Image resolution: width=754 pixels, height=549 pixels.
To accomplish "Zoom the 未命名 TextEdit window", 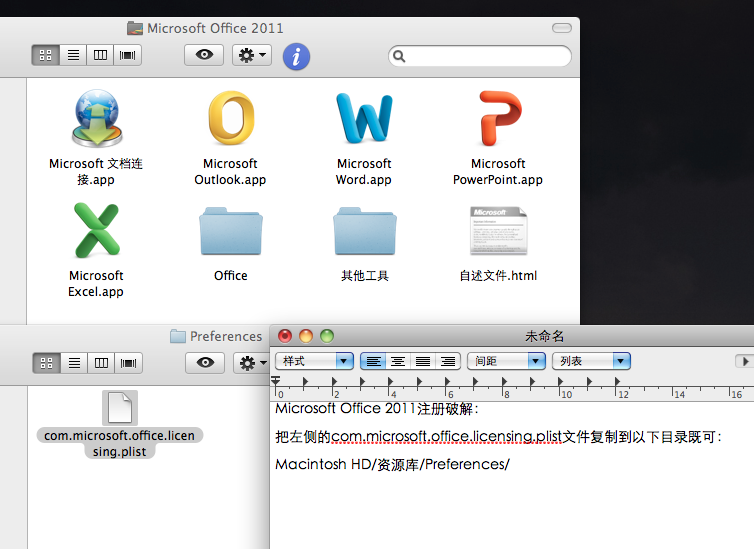I will coord(327,336).
